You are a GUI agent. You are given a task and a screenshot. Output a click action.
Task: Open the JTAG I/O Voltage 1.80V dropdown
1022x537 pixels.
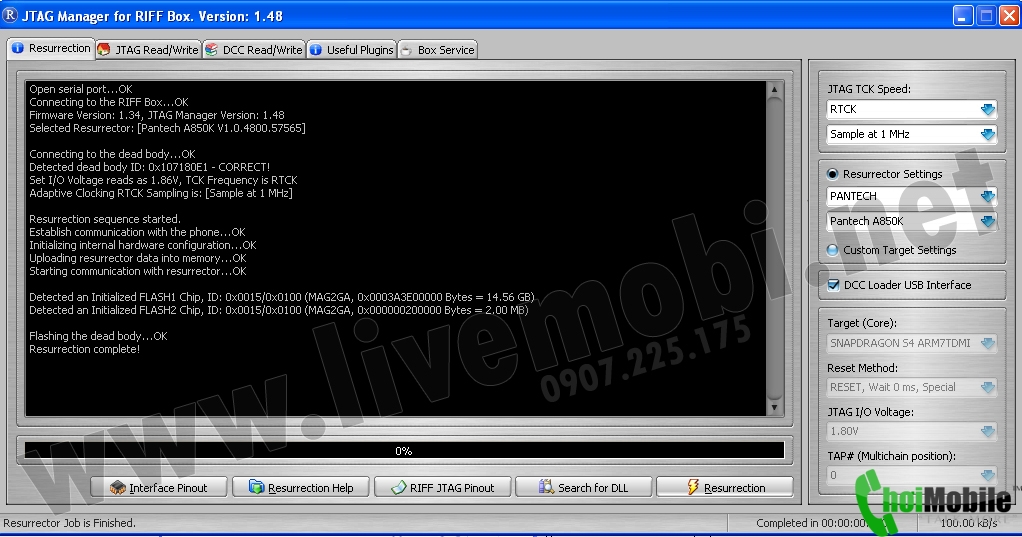988,431
